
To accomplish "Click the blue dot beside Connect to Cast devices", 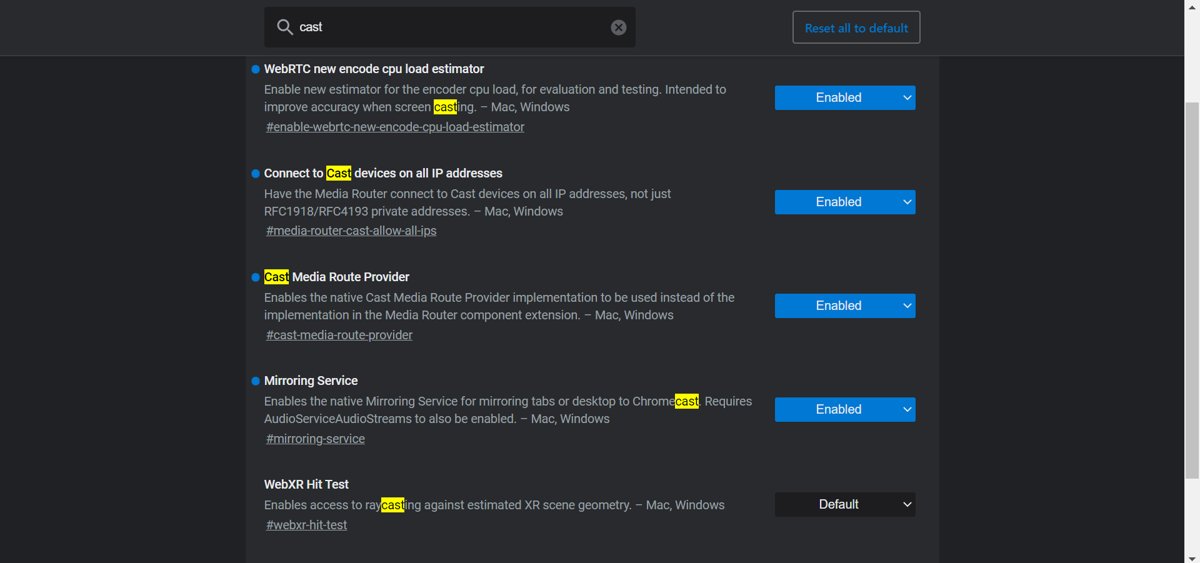I will pyautogui.click(x=255, y=173).
